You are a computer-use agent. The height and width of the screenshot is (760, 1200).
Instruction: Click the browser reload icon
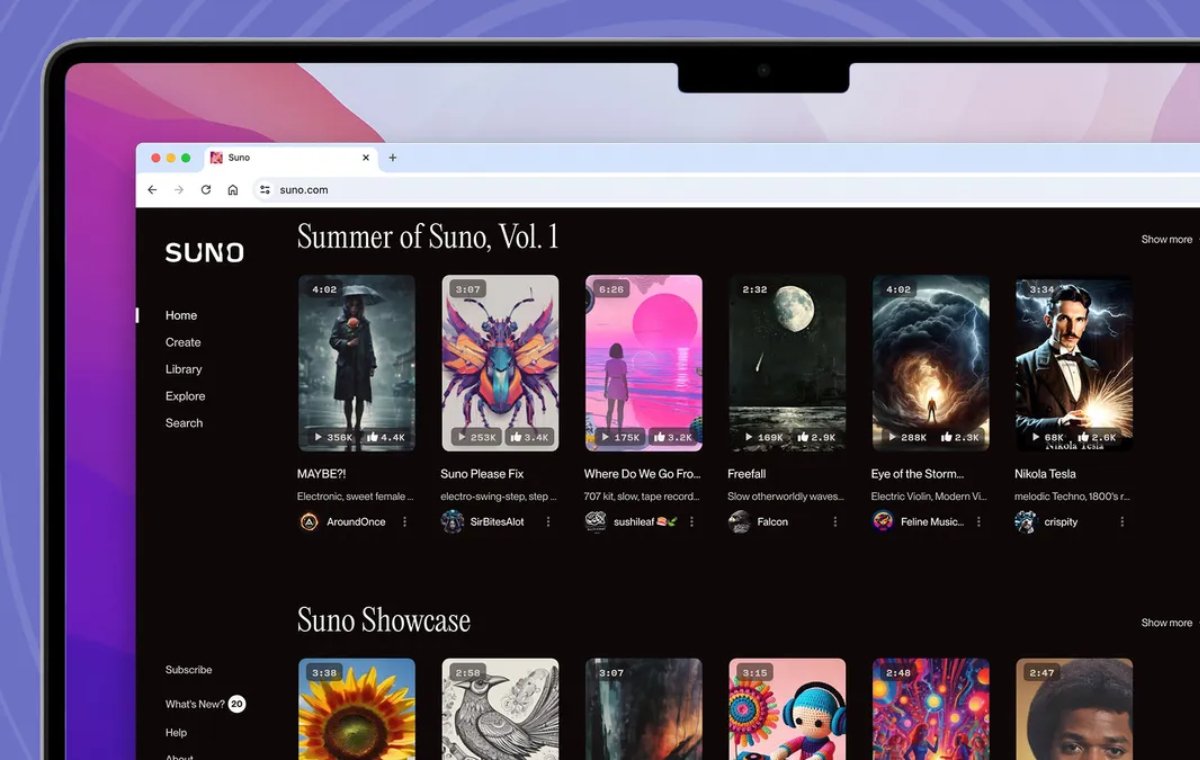[x=206, y=190]
